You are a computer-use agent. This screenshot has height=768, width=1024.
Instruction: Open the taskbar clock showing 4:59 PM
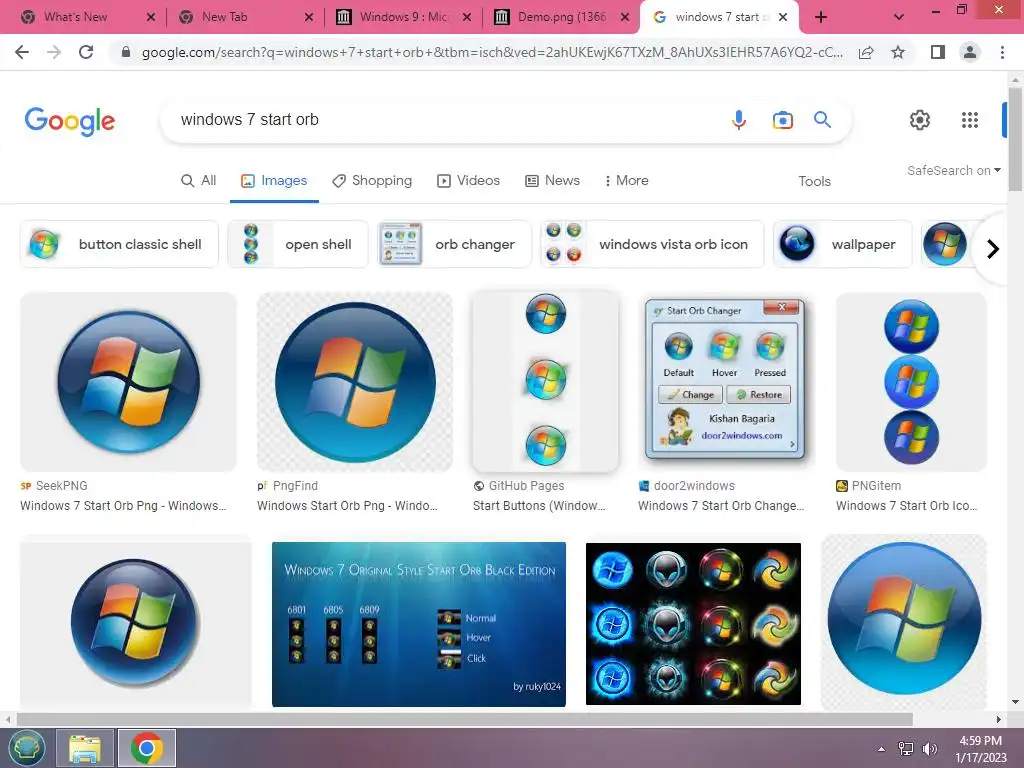(x=980, y=749)
